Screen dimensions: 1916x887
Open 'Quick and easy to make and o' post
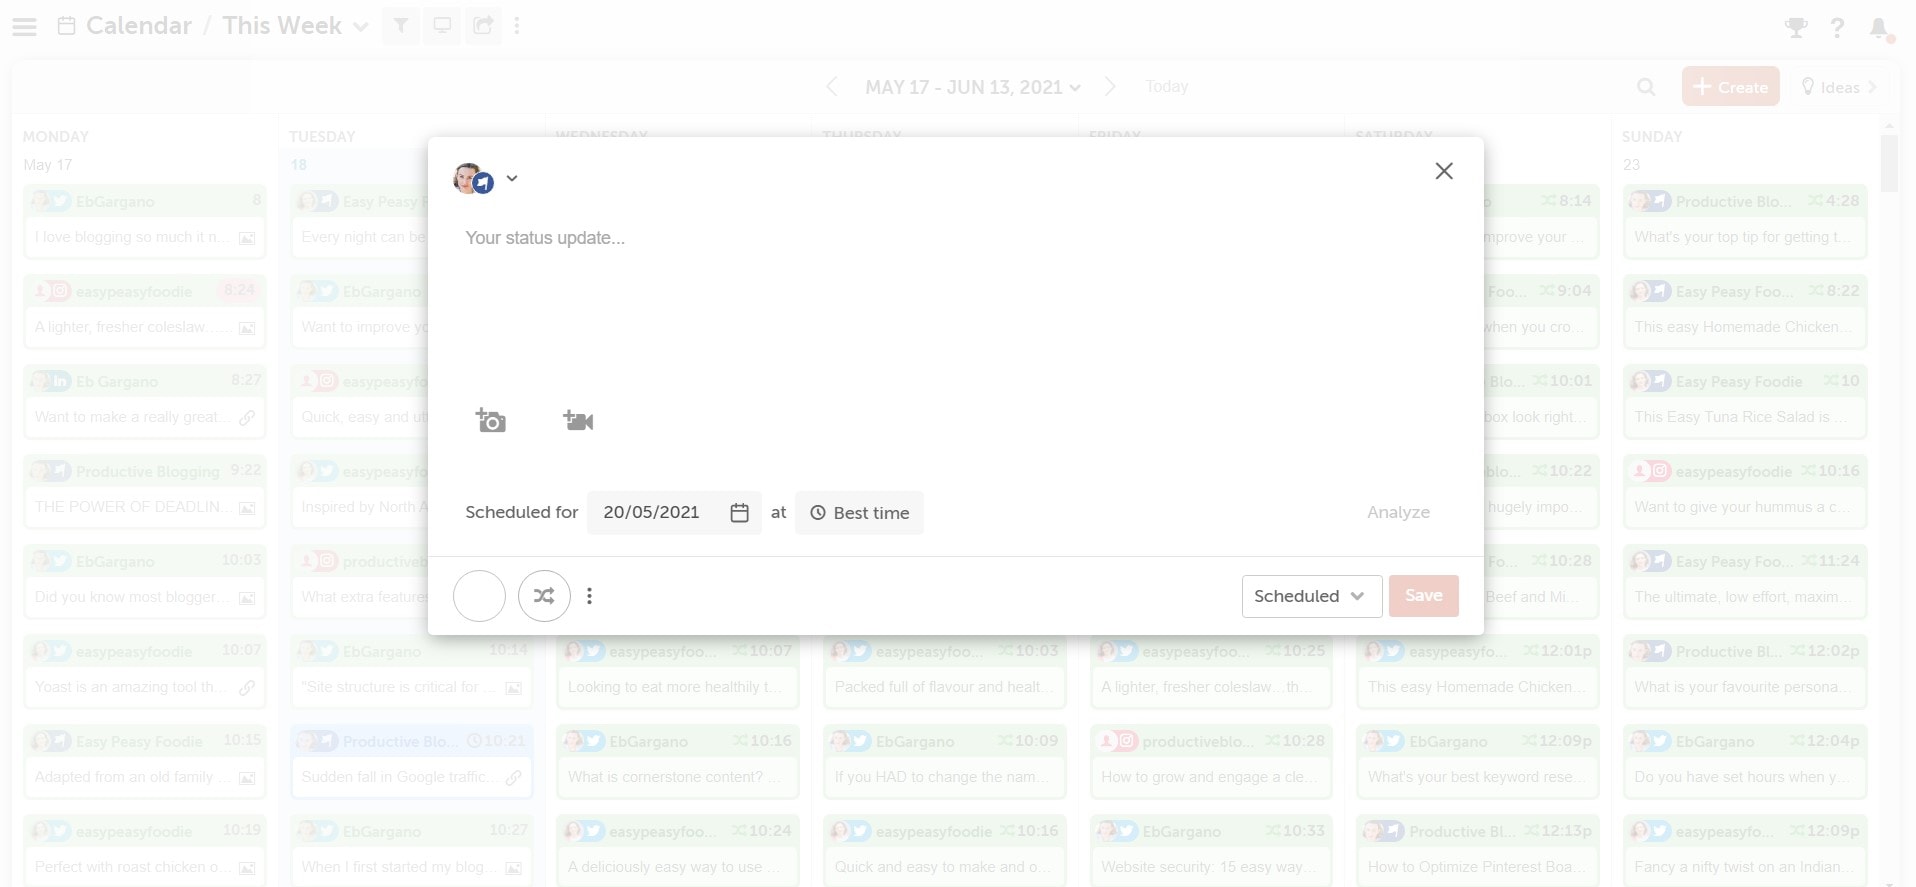tap(944, 850)
